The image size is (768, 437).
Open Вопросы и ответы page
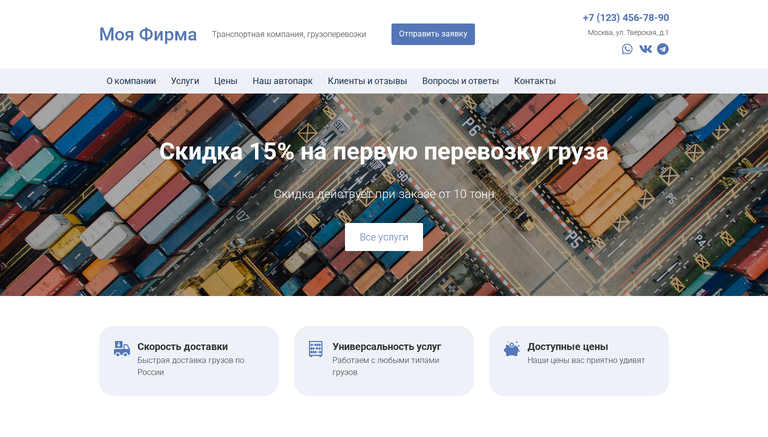click(460, 81)
